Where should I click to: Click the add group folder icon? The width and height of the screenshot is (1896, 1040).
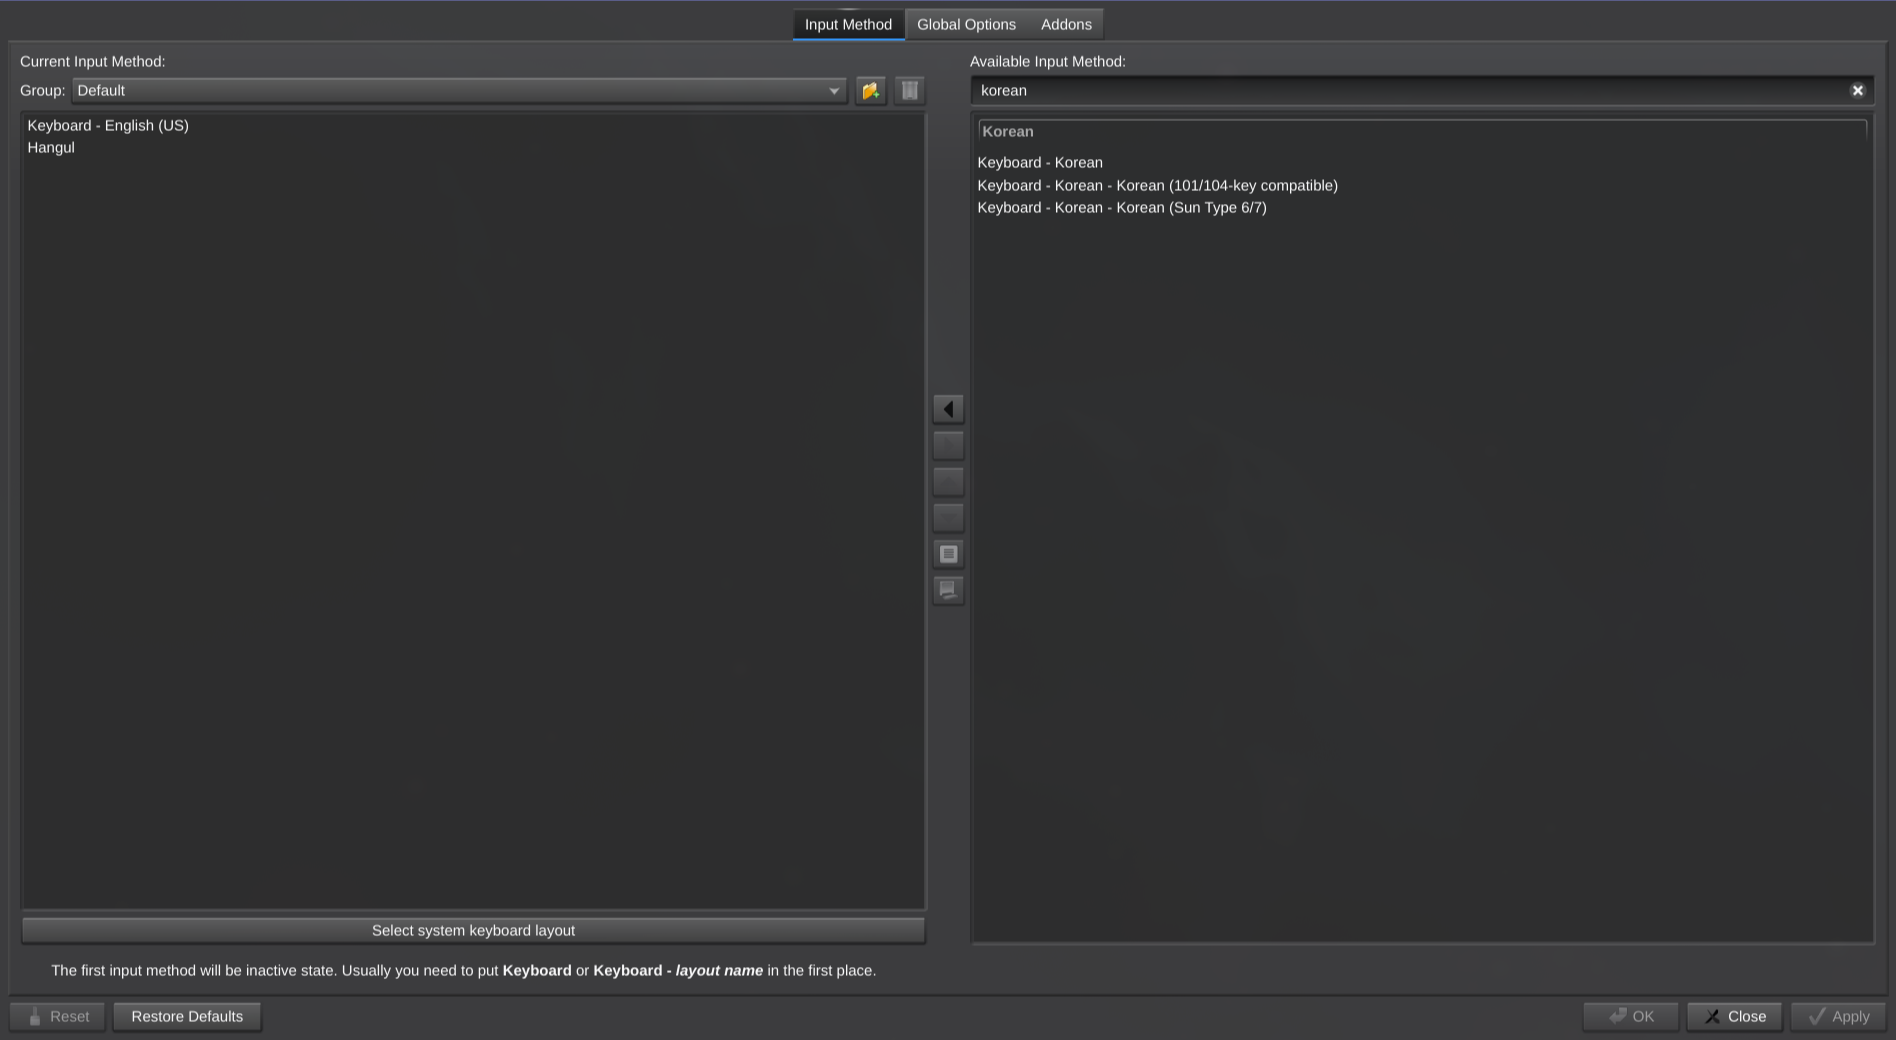tap(870, 91)
